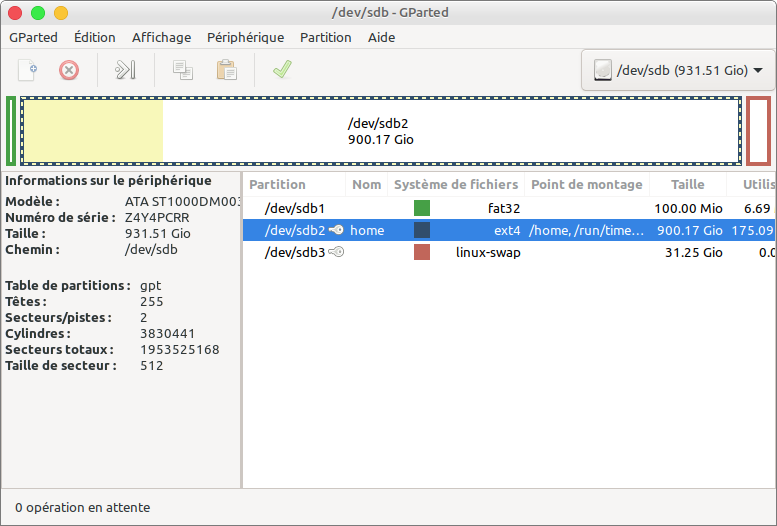Click the 900.17 Gio size cell in table
The width and height of the screenshot is (777, 526).
690,231
